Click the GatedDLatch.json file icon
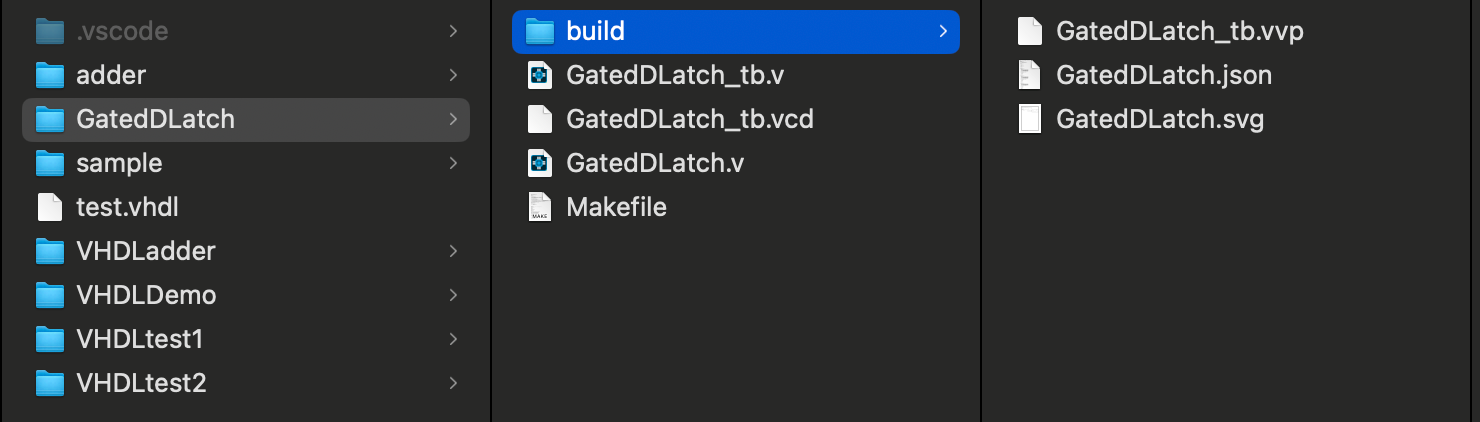Viewport: 1480px width, 422px height. coord(1030,75)
